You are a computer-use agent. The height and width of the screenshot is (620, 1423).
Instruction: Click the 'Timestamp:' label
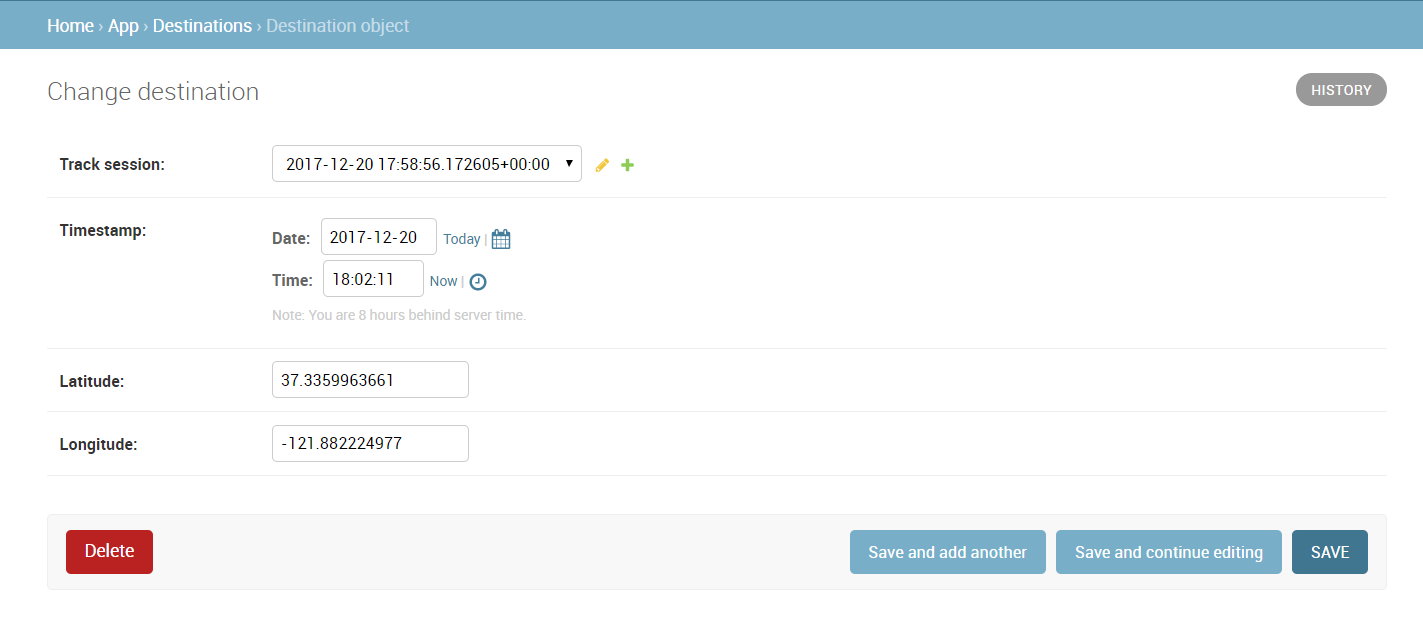click(103, 230)
